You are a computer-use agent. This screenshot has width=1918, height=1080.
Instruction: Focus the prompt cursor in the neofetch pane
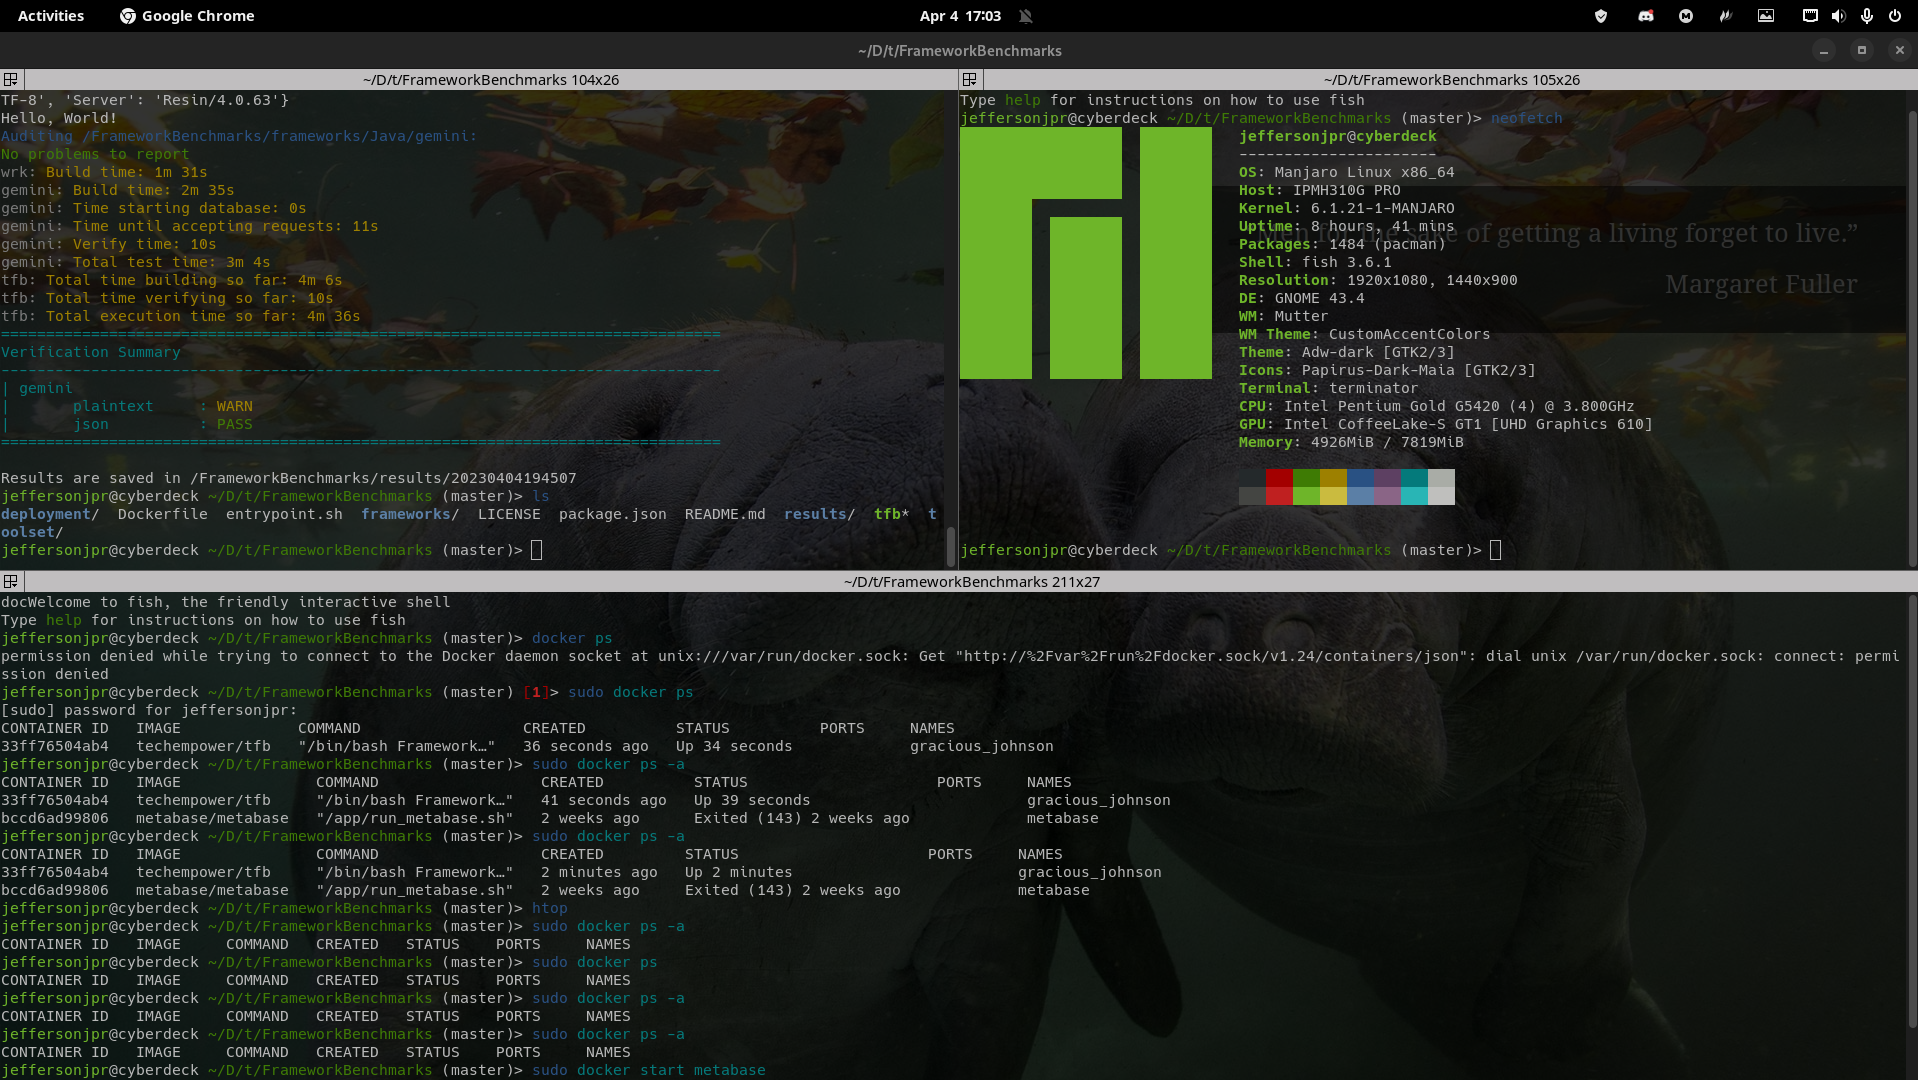point(1495,550)
